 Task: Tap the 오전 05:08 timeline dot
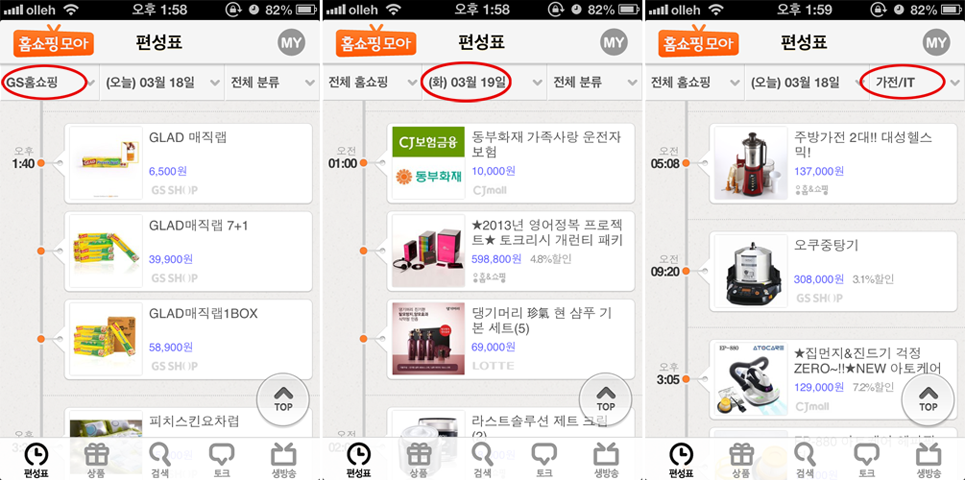pos(686,163)
